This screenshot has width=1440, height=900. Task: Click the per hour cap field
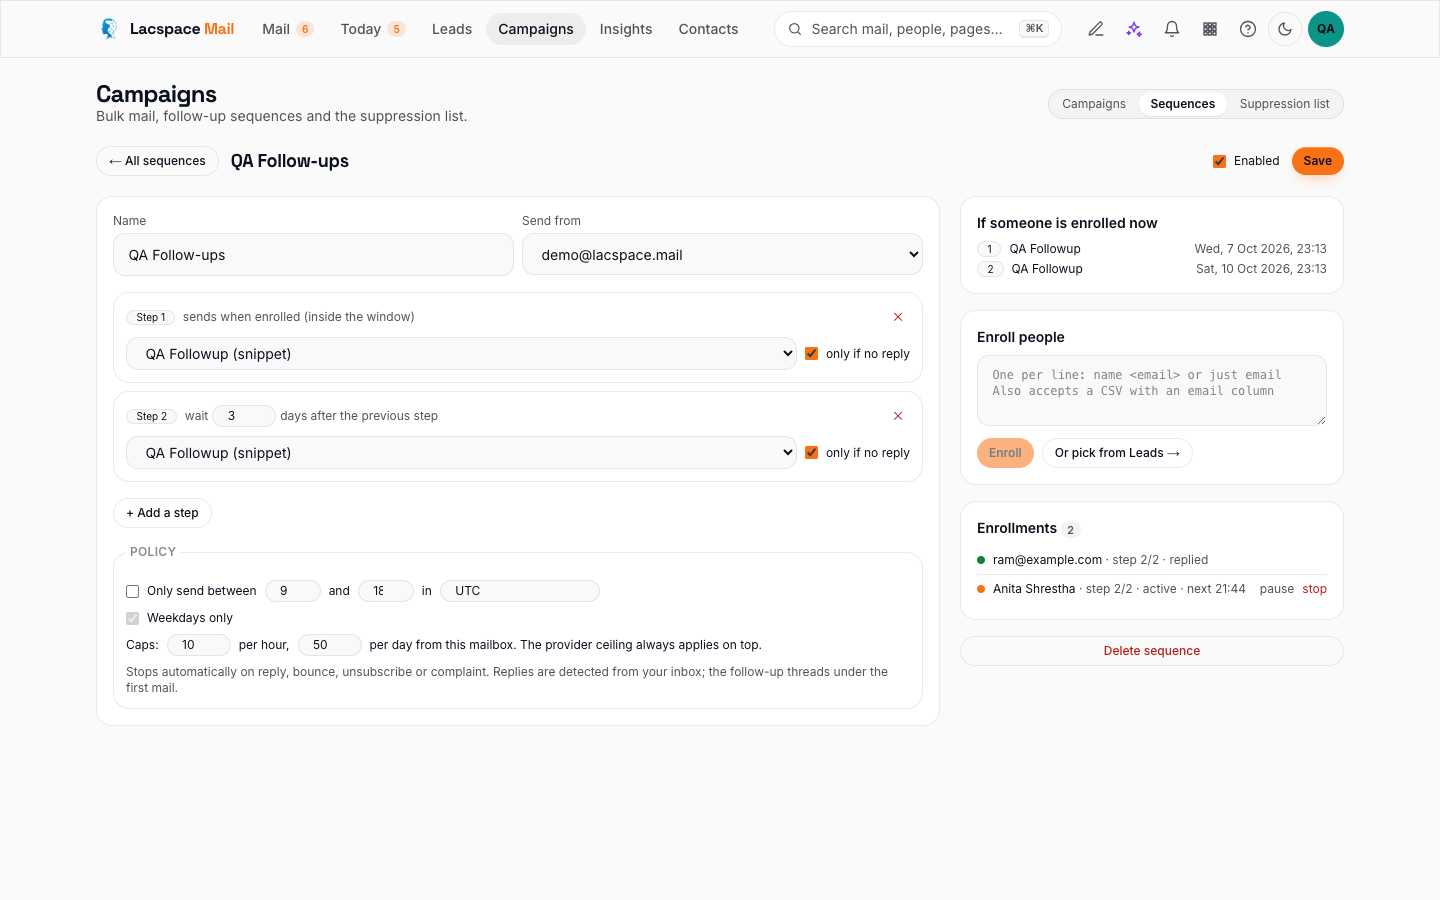pyautogui.click(x=199, y=645)
